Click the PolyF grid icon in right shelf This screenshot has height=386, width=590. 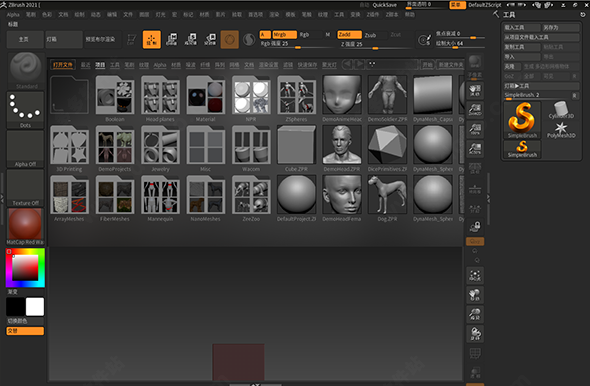(x=475, y=354)
